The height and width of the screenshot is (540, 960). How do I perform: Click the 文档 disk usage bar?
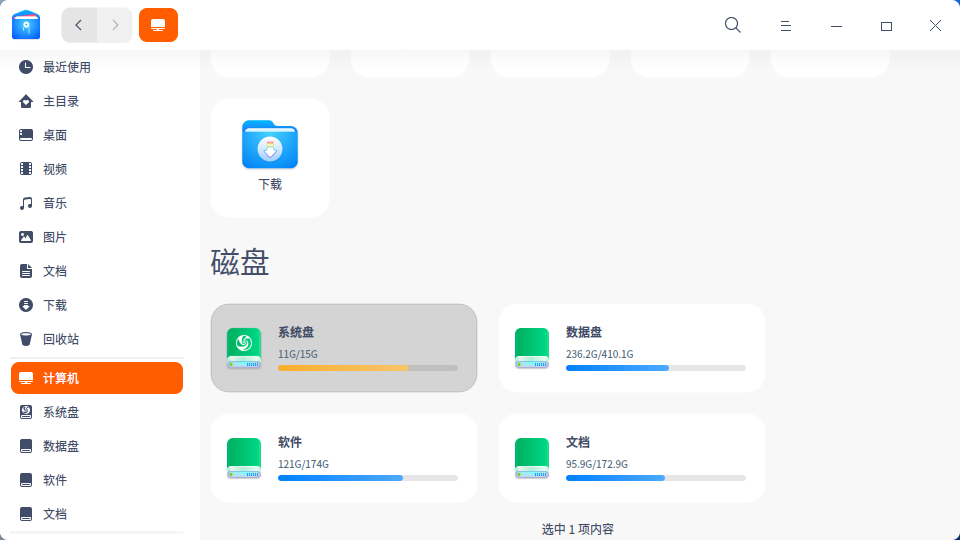(x=656, y=478)
